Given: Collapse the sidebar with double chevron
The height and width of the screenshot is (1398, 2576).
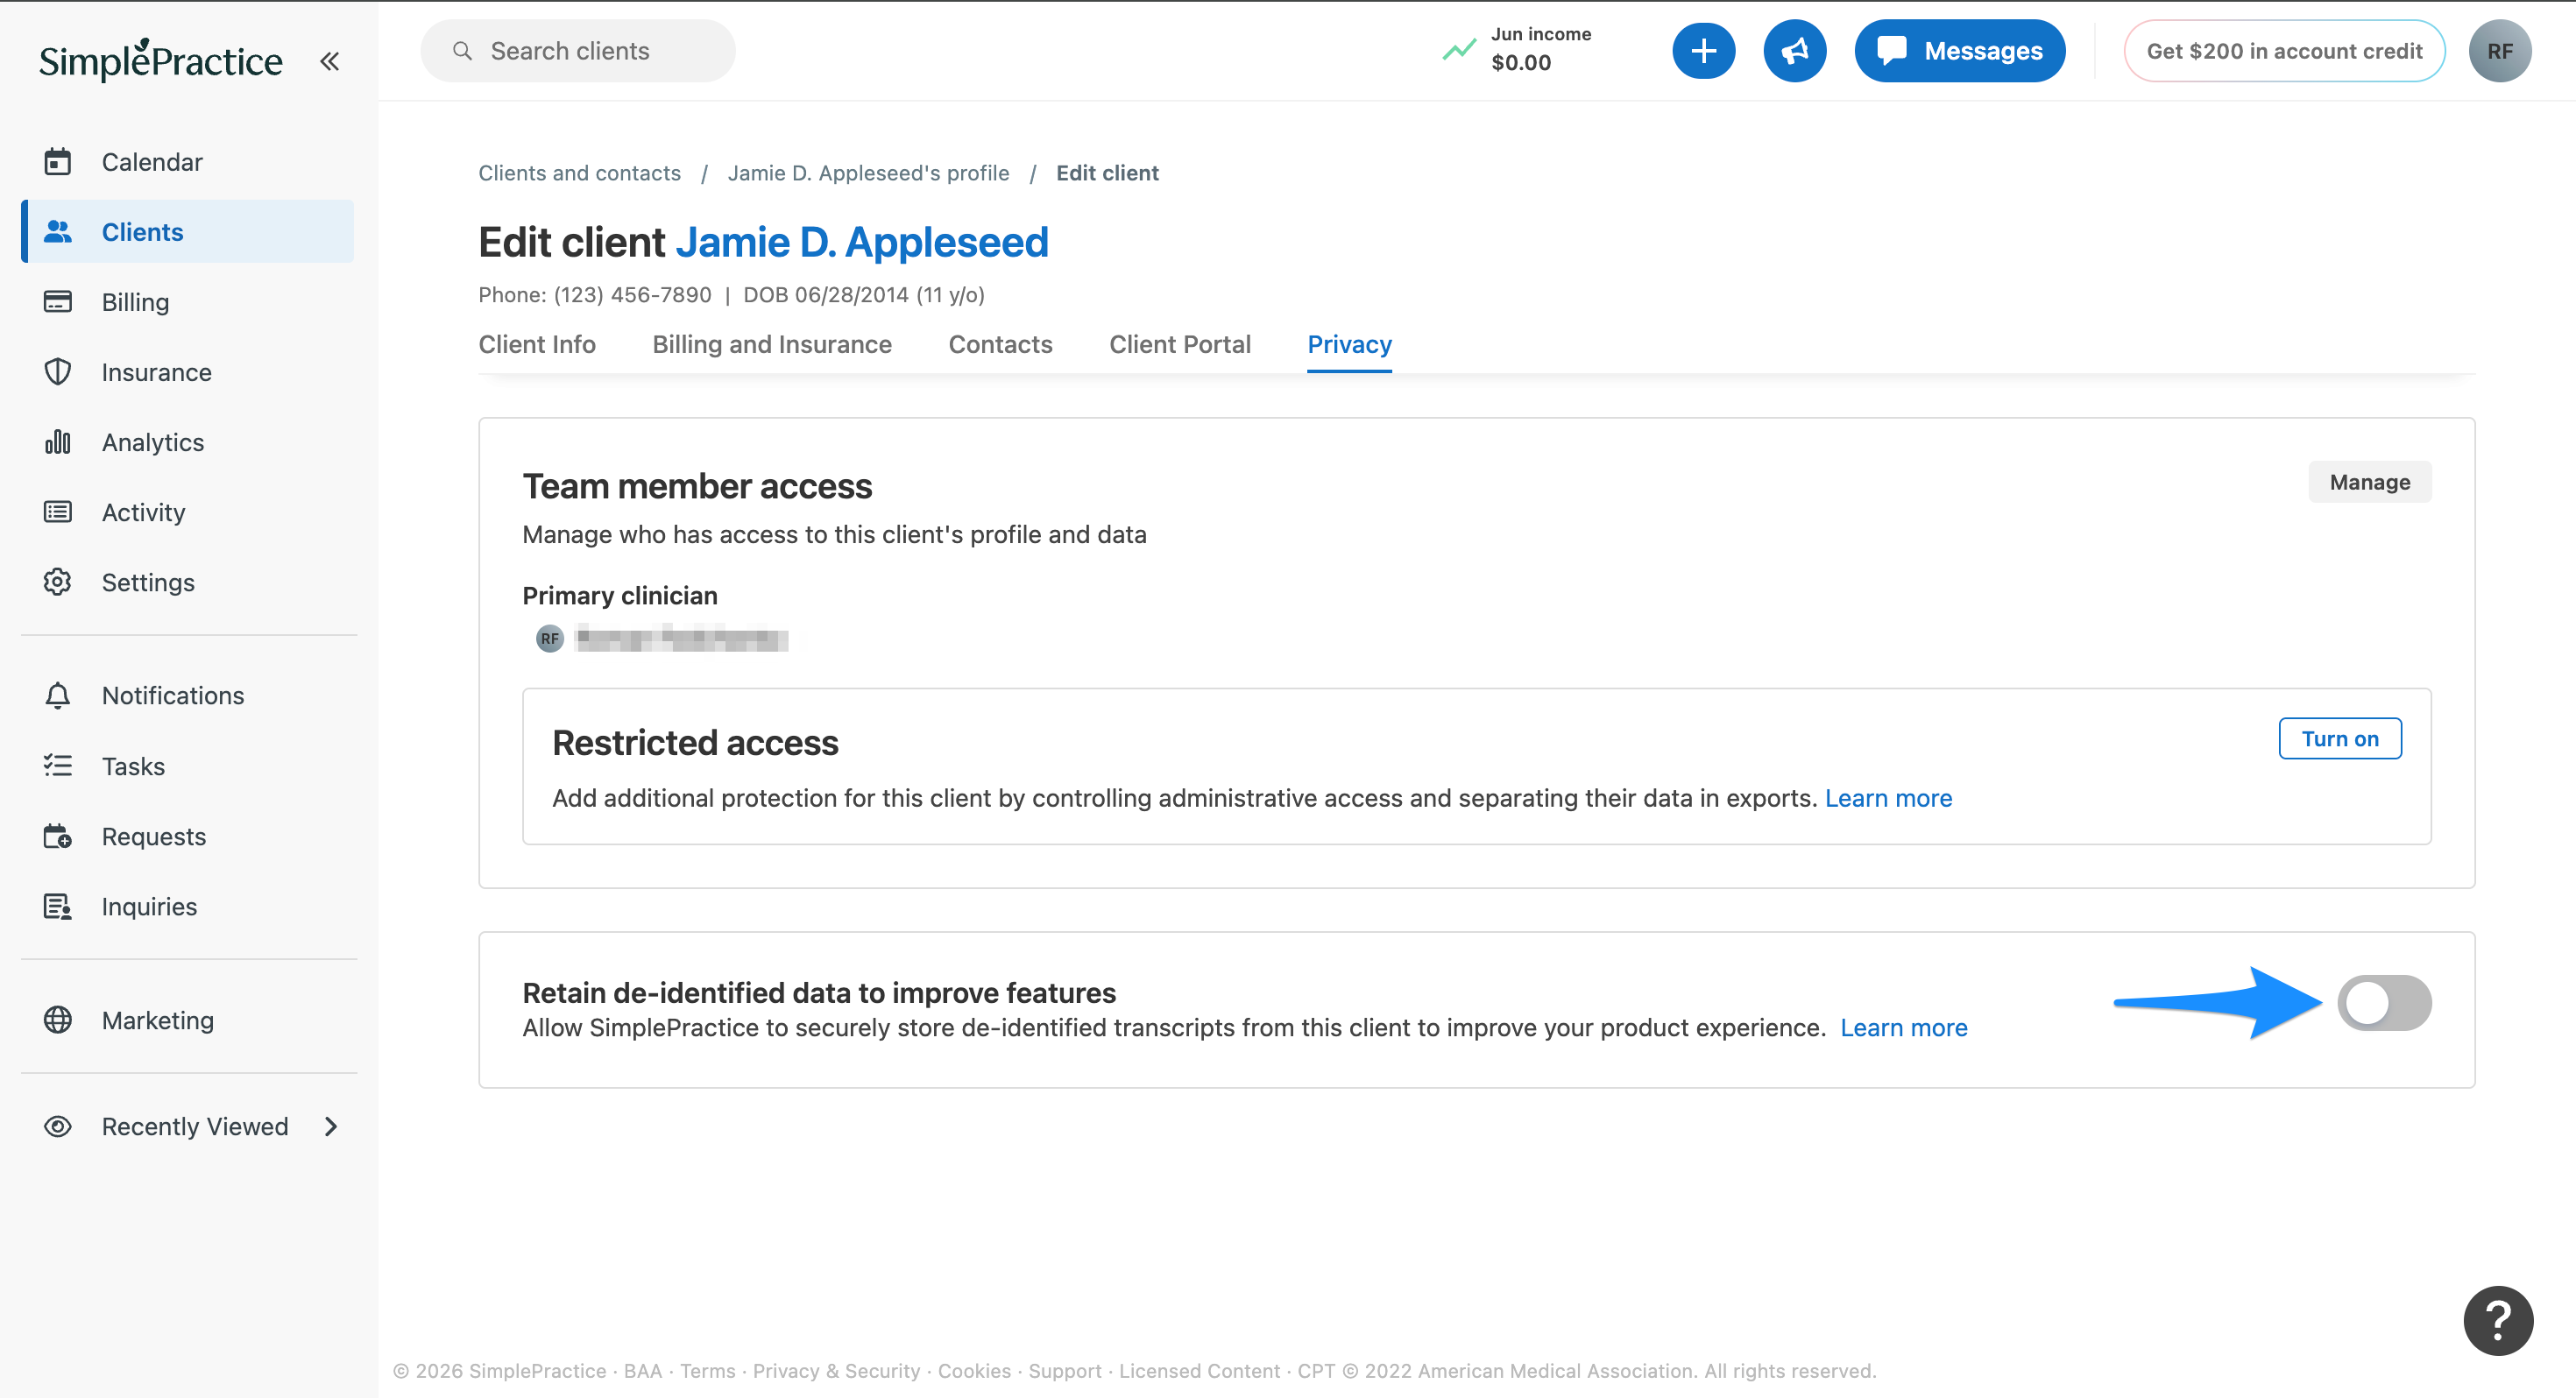Looking at the screenshot, I should tap(329, 61).
